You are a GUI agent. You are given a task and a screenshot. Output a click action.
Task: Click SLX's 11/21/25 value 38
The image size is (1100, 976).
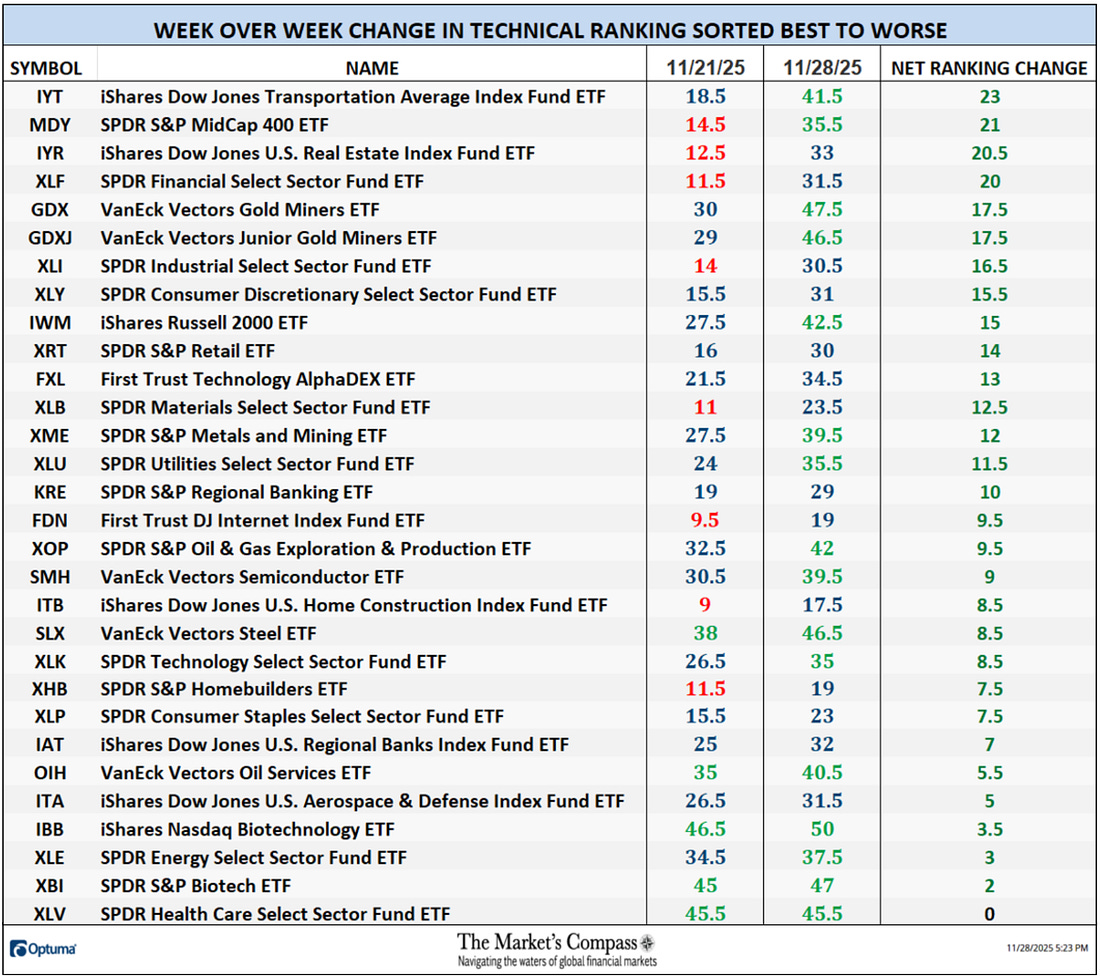705,633
